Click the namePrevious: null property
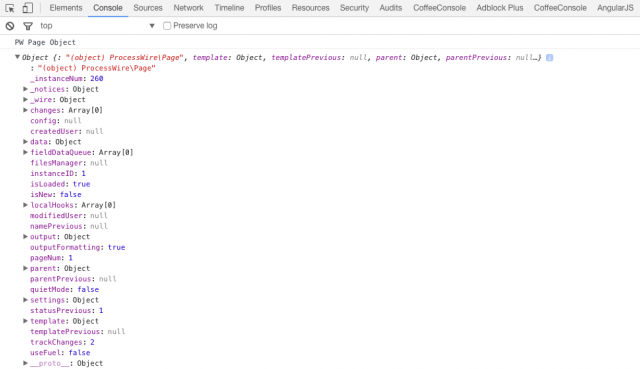The image size is (640, 369). (69, 226)
